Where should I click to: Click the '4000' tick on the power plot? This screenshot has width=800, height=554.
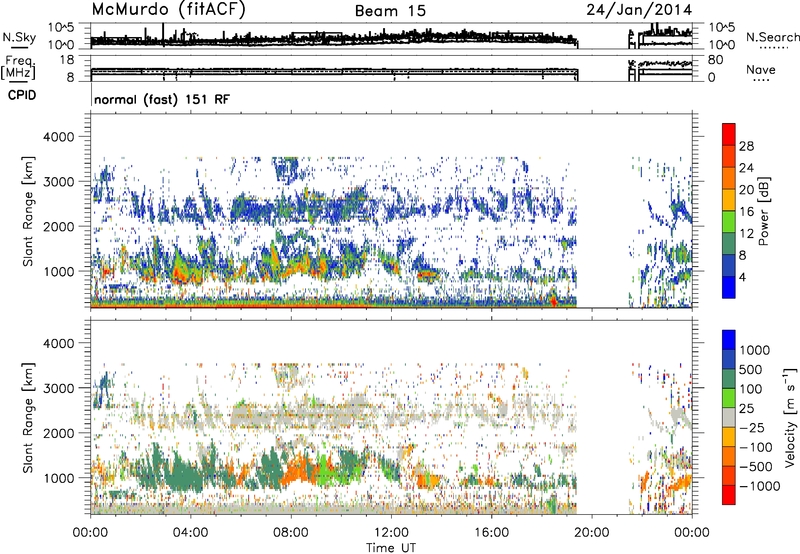pos(58,137)
